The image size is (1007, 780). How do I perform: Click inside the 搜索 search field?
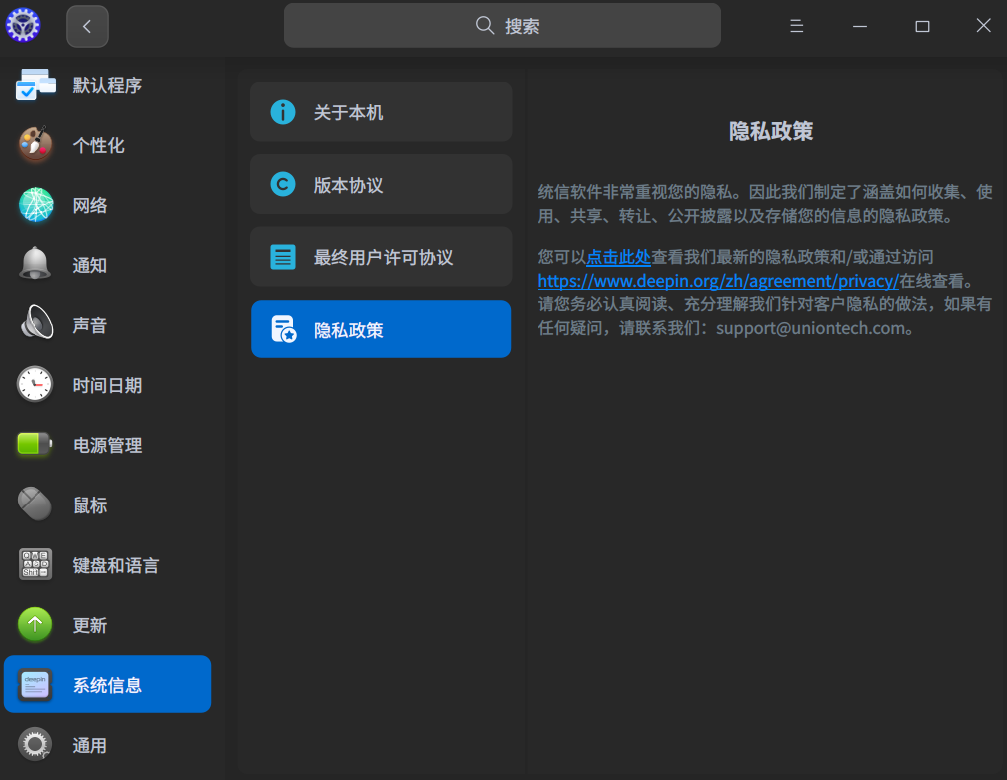point(502,25)
